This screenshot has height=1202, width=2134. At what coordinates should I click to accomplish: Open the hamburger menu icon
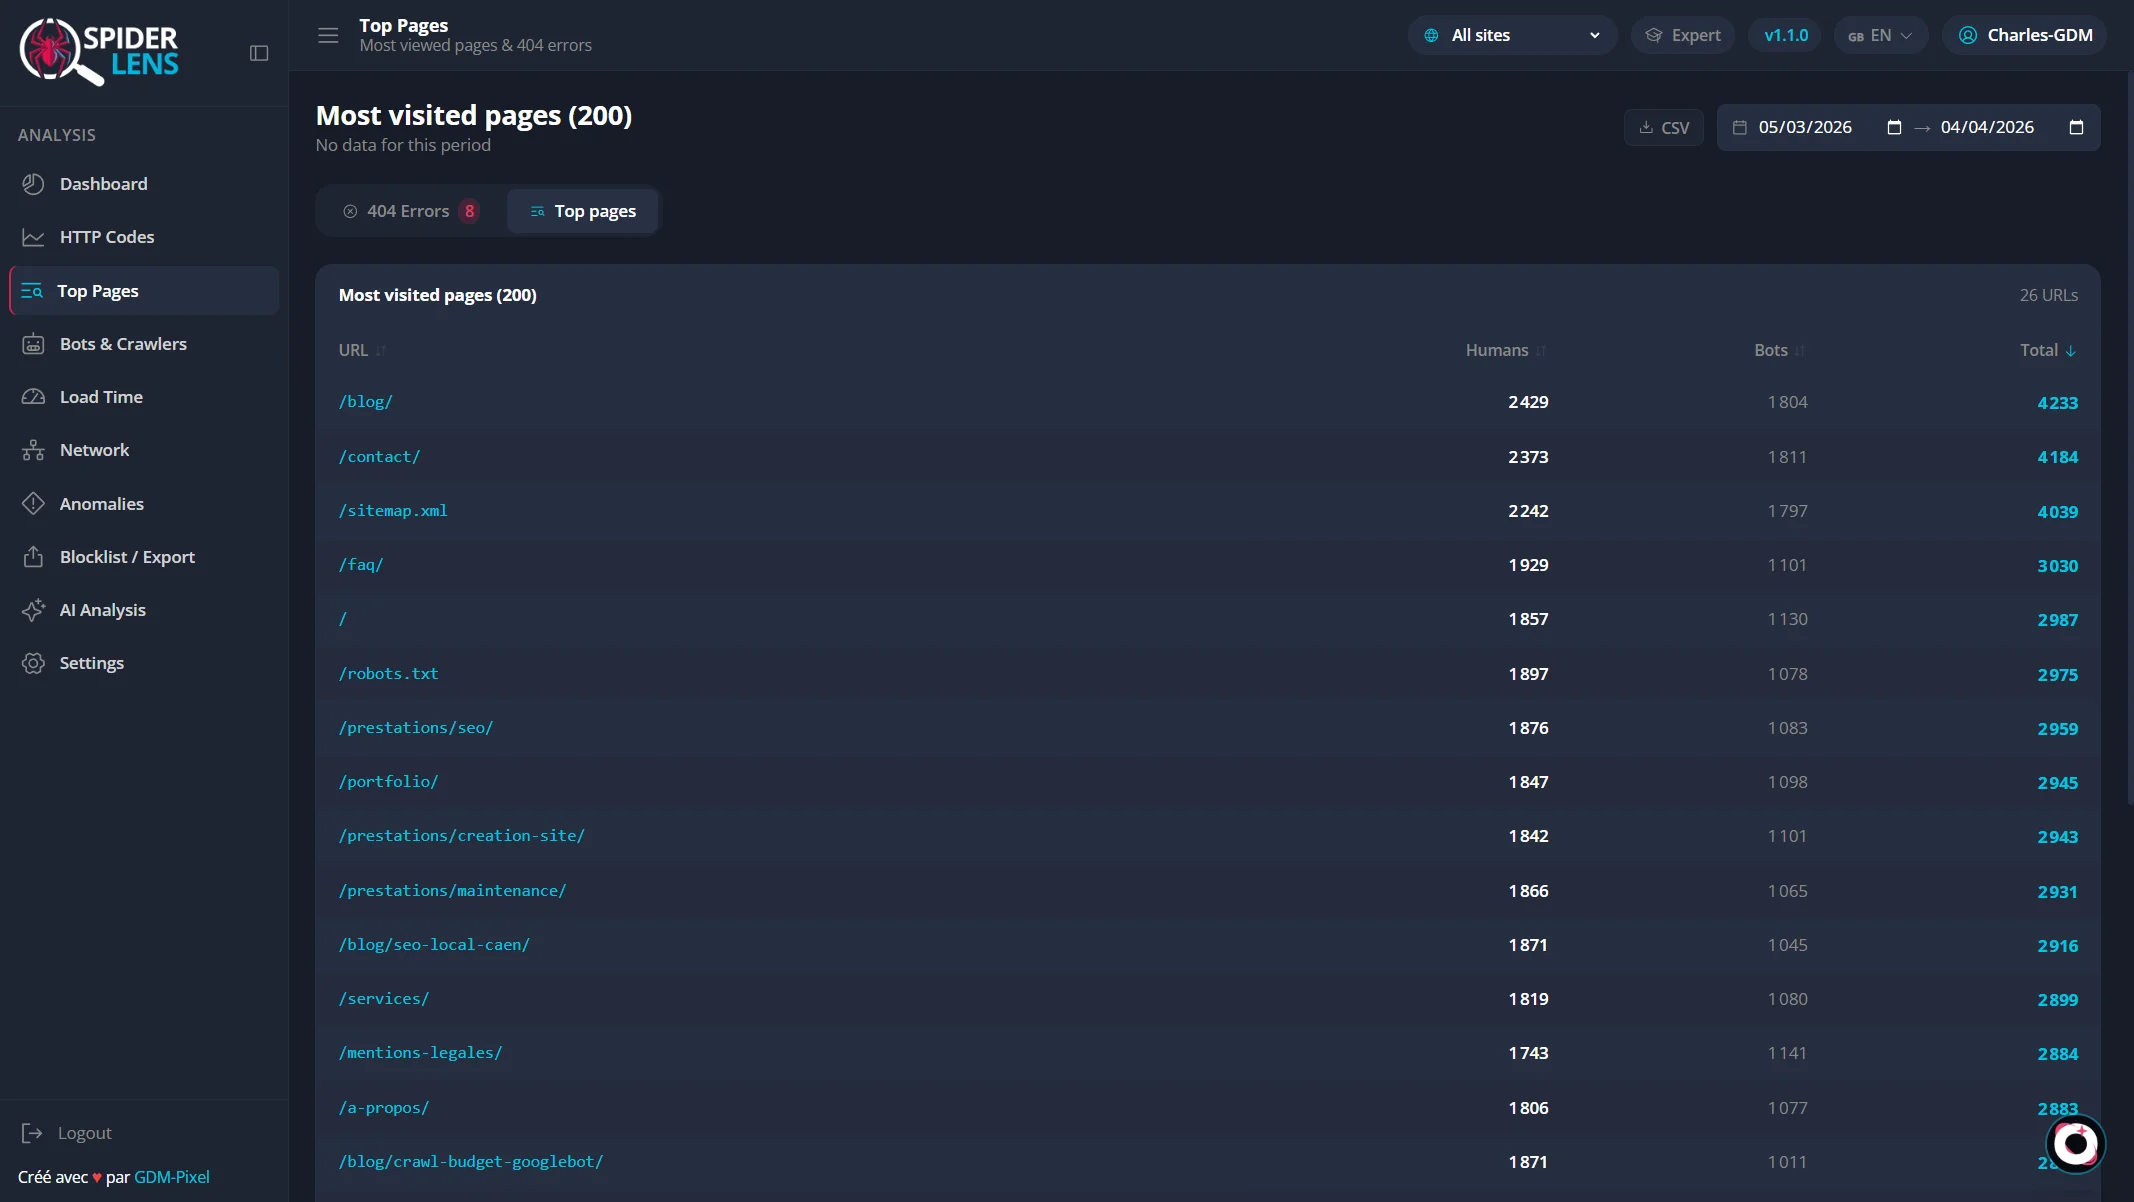click(x=328, y=36)
